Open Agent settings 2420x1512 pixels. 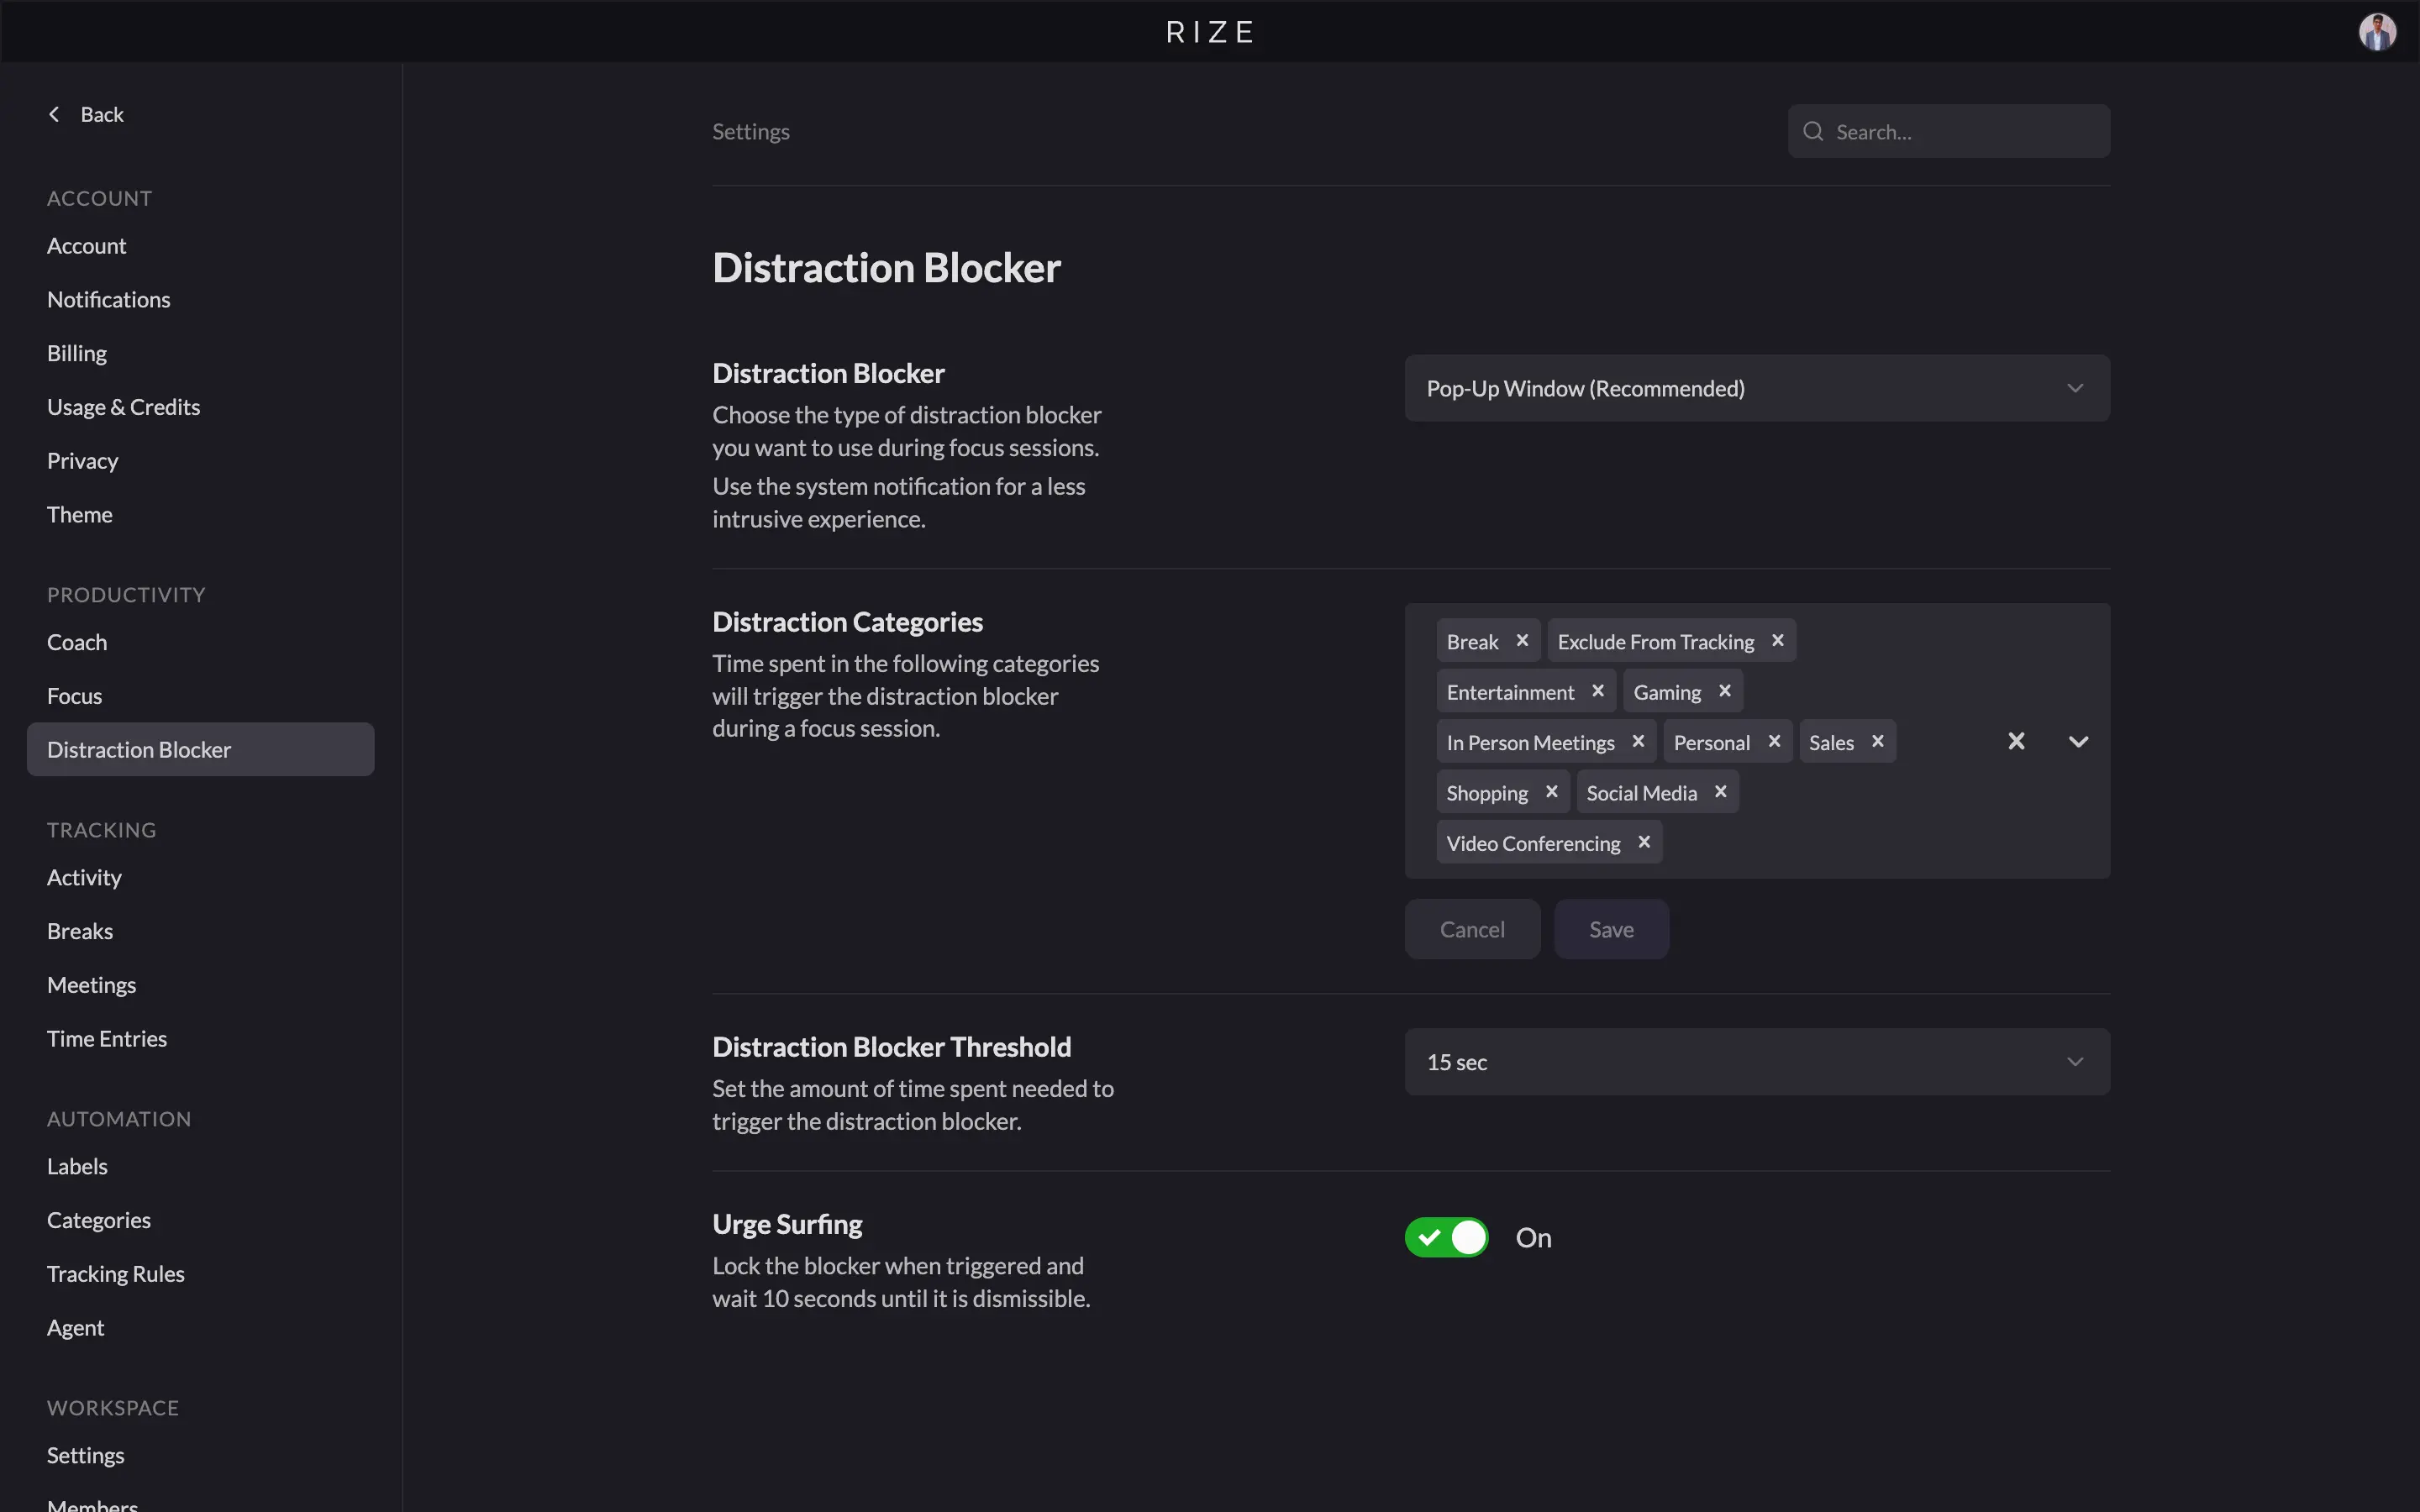coord(75,1328)
